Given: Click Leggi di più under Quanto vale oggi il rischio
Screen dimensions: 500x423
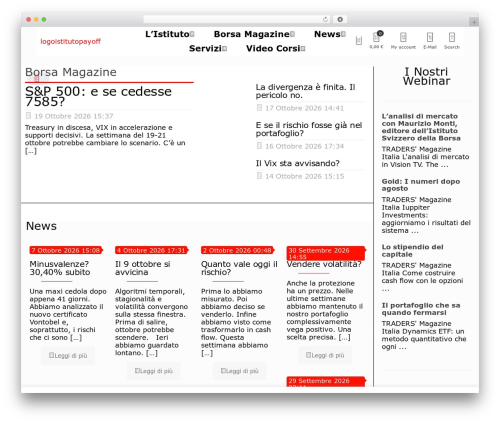Looking at the screenshot, I should coord(239,371).
